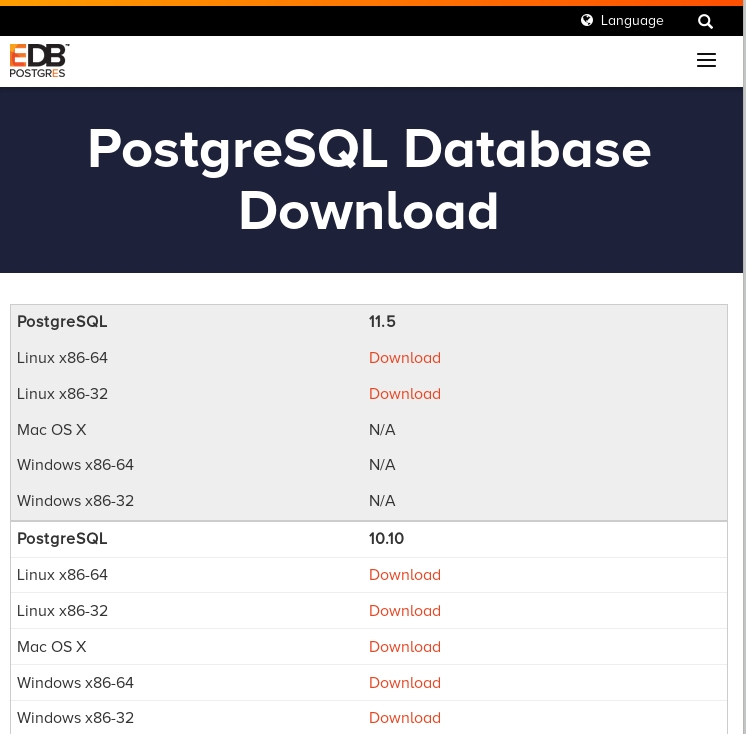746x734 pixels.
Task: Download PostgreSQL 10.10 for Windows x86-32
Action: click(404, 718)
